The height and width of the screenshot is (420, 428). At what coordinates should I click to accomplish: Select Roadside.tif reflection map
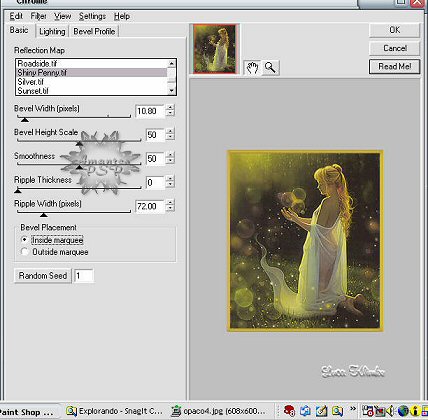click(x=91, y=63)
